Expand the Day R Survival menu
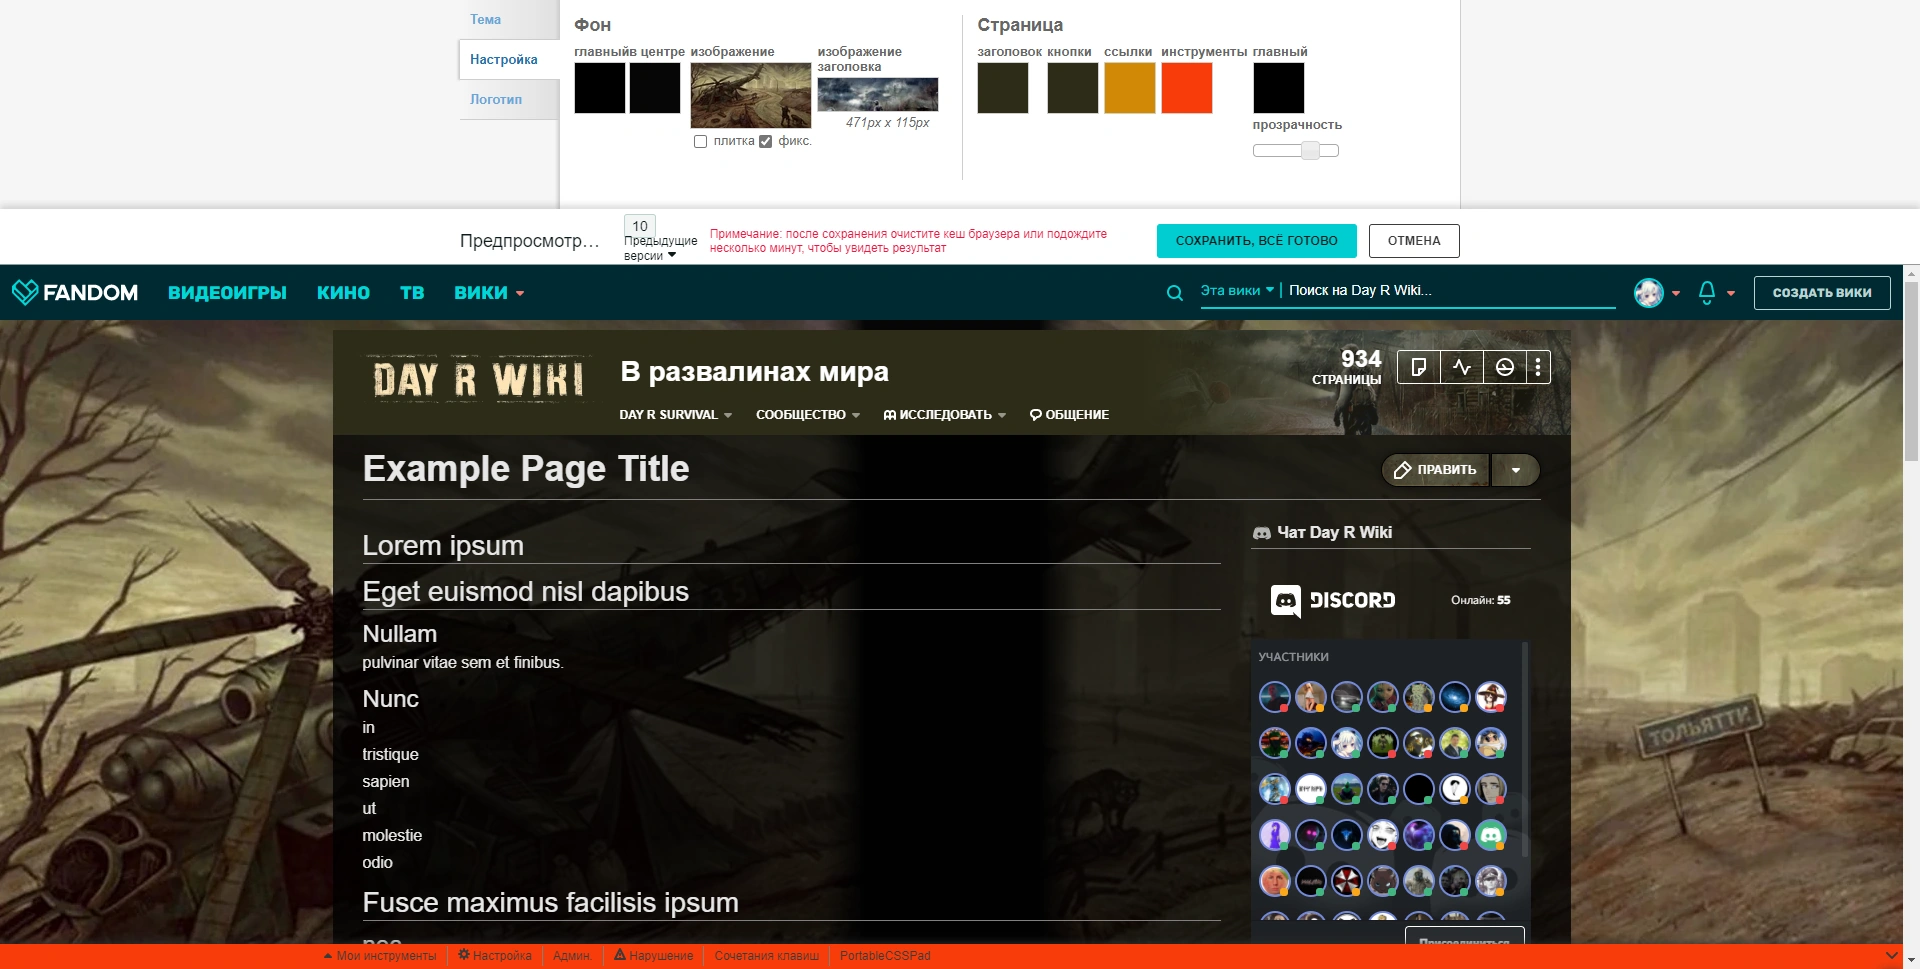Image resolution: width=1920 pixels, height=969 pixels. coord(676,415)
